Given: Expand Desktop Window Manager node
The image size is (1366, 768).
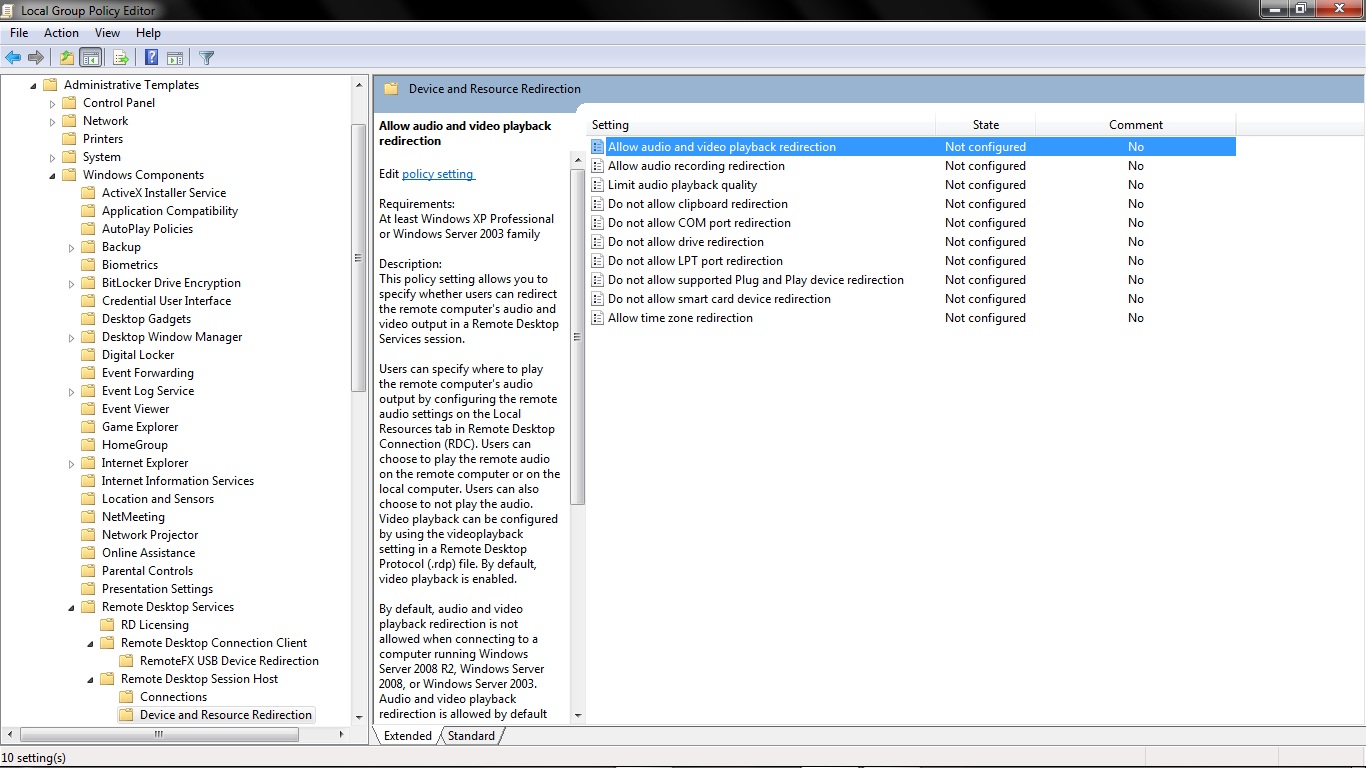Looking at the screenshot, I should [71, 337].
